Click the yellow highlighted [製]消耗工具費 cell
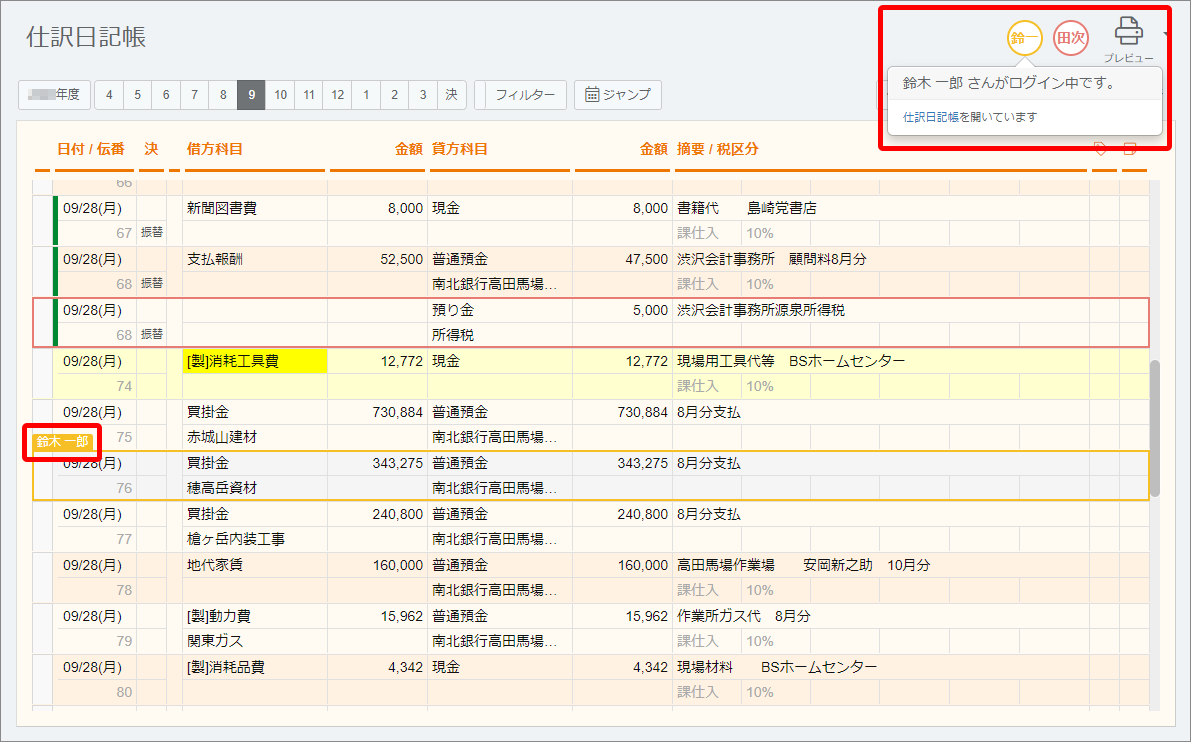Screen dimensions: 1191x742 point(255,361)
